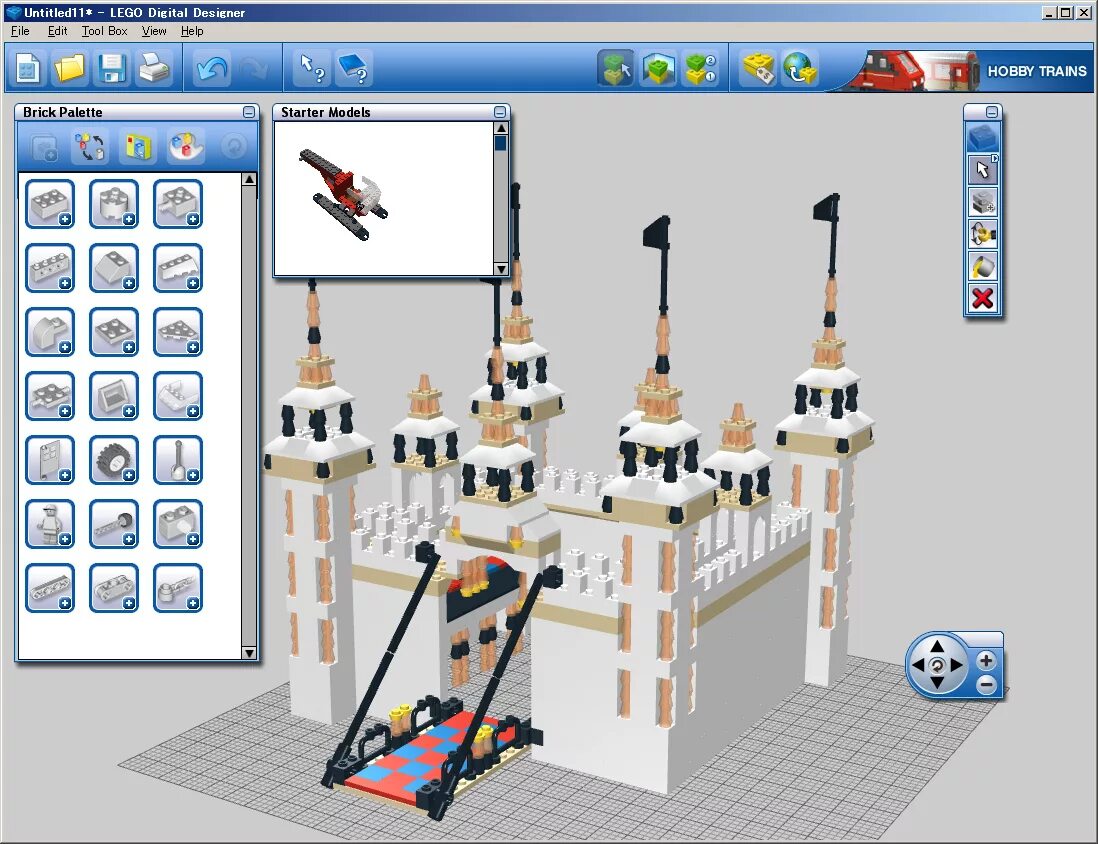
Task: Choose the Hinge rotate tool
Action: [x=982, y=235]
